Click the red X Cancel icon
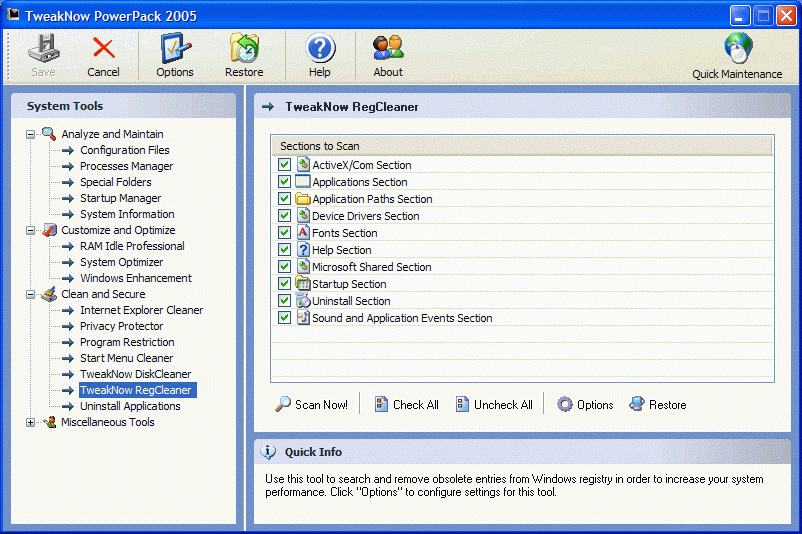 click(x=103, y=48)
